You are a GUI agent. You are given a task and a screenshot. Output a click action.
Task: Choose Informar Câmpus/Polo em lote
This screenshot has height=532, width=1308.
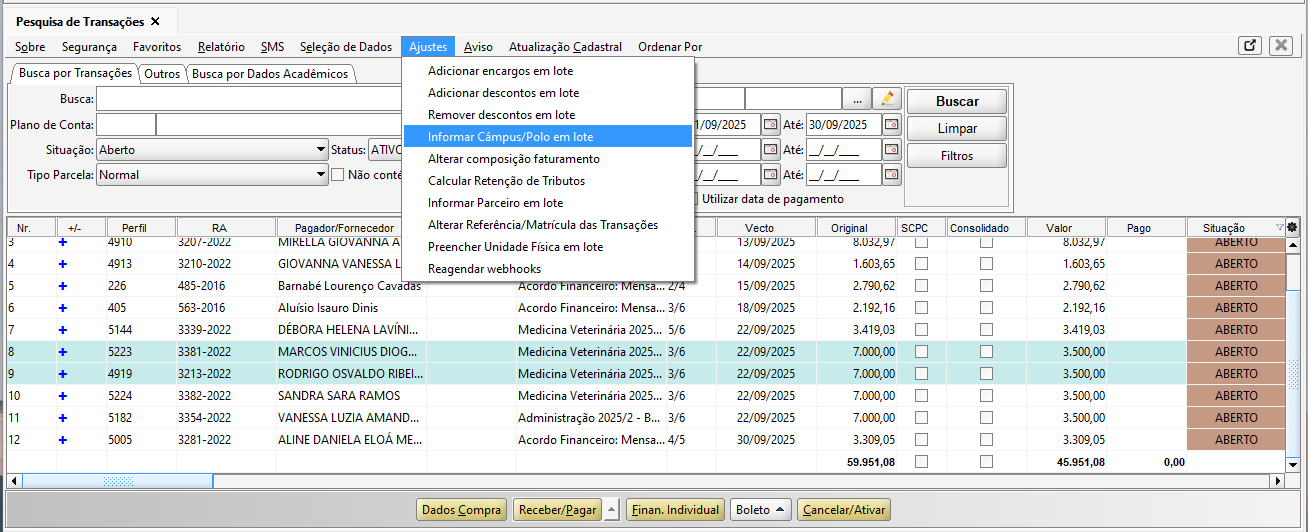tap(548, 137)
